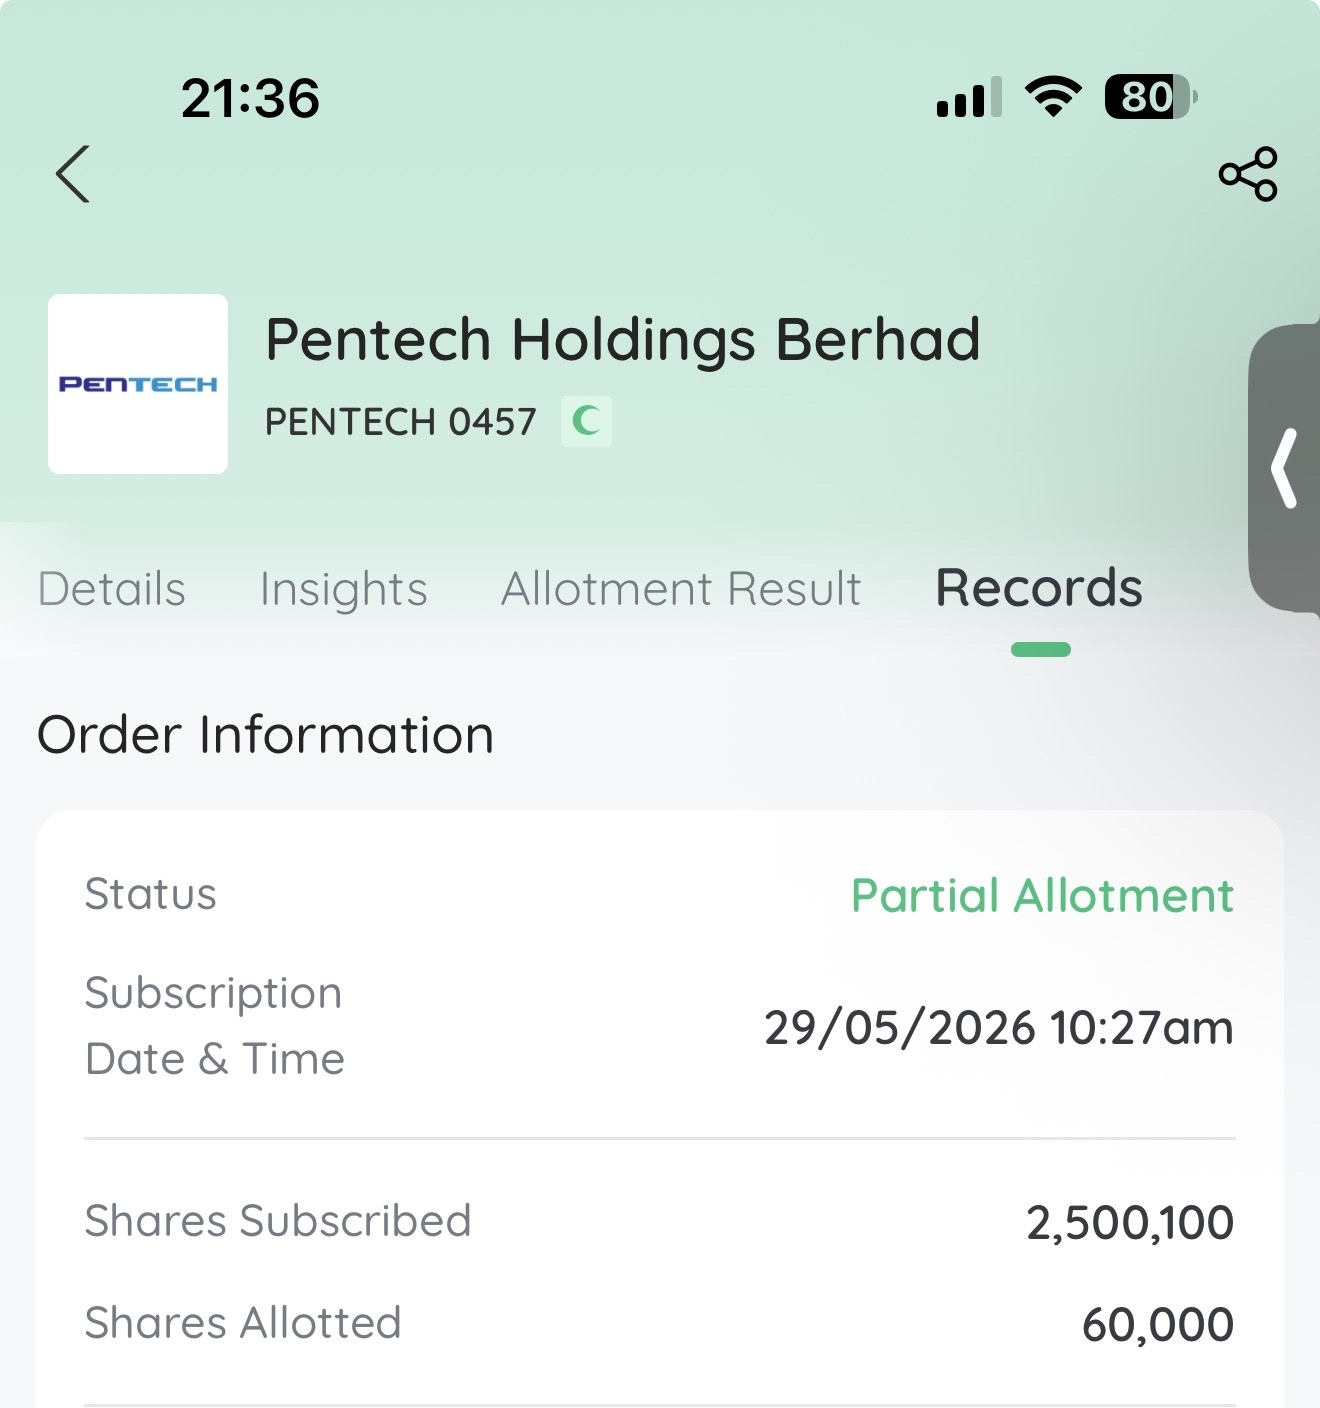Open the share icon

point(1248,174)
